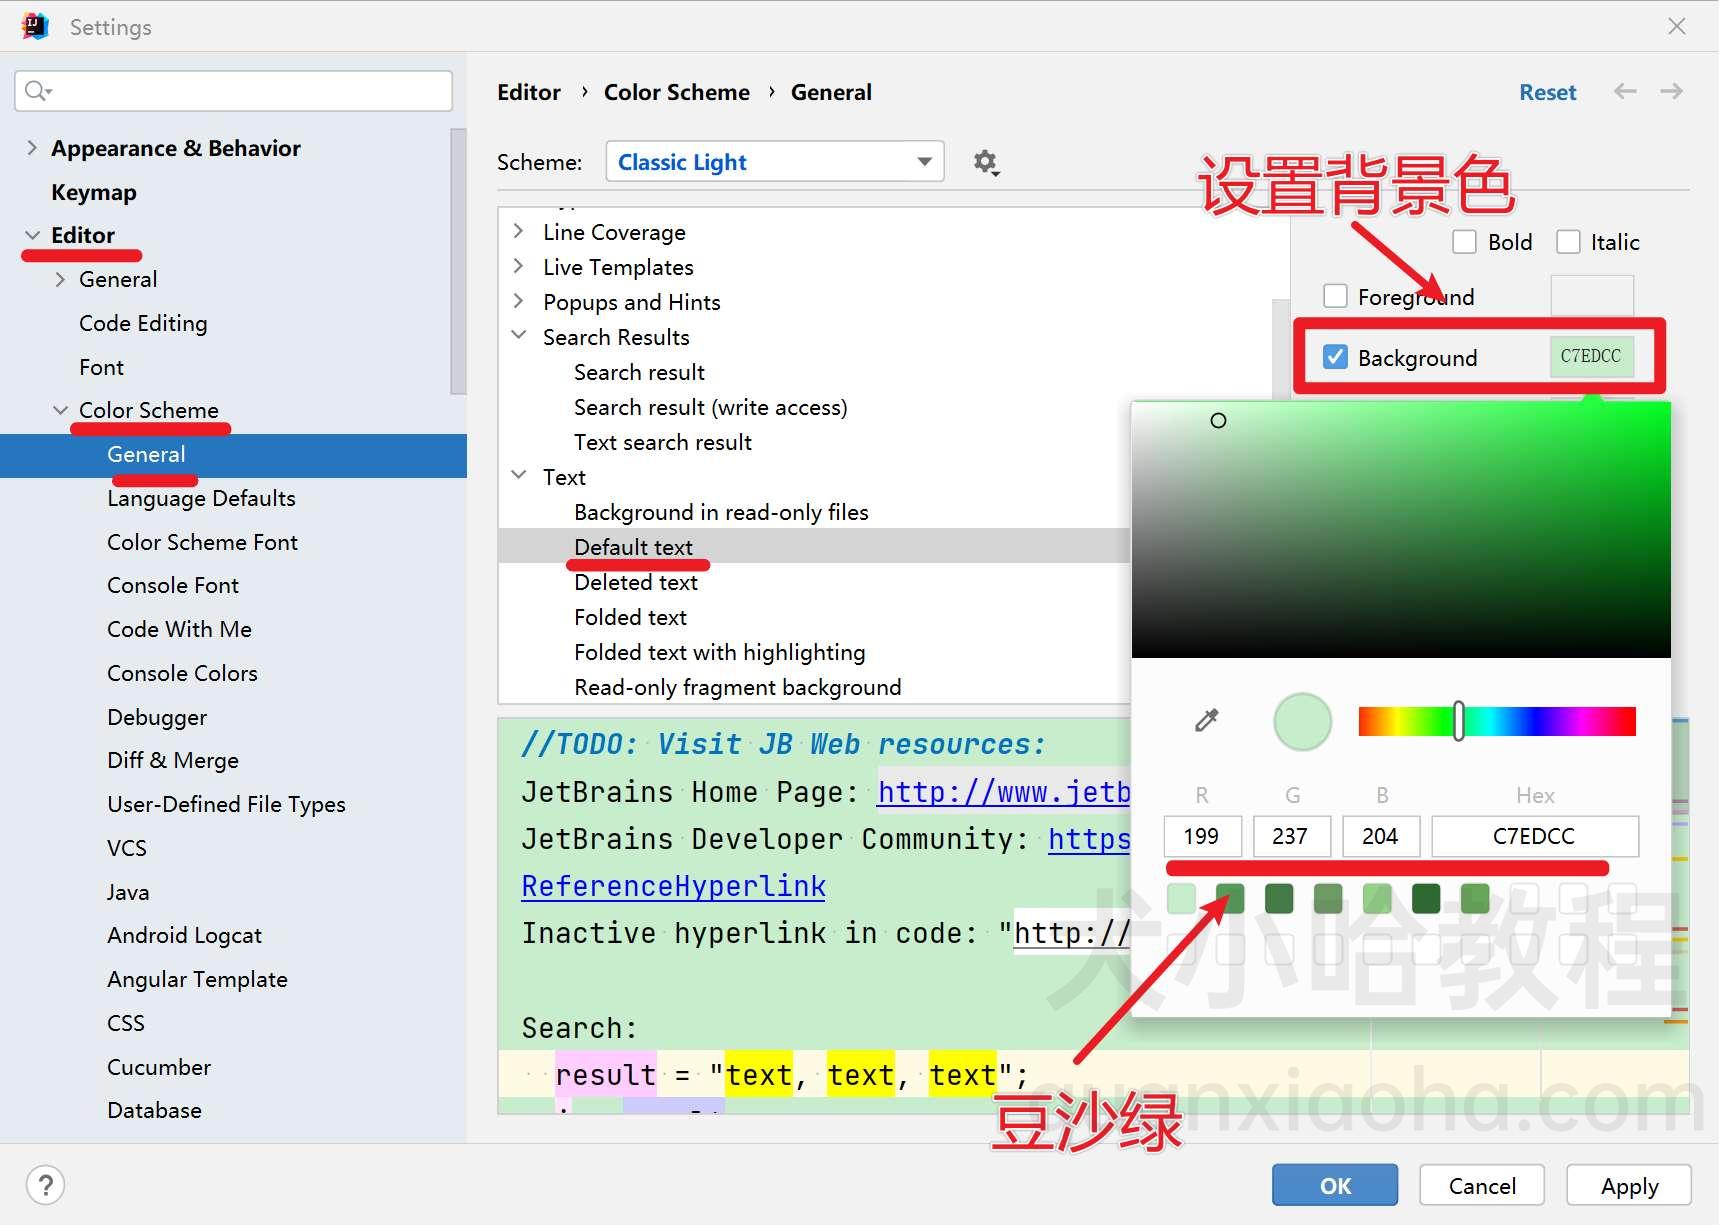
Task: Click the back navigation arrow
Action: 1625,92
